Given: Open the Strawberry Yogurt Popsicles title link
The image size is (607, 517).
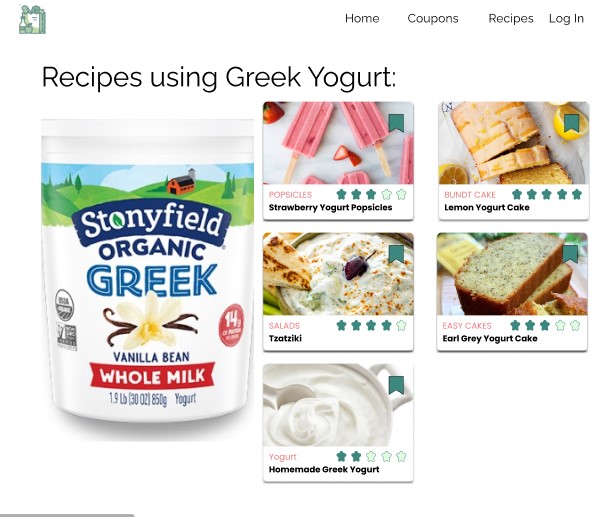Looking at the screenshot, I should pos(330,207).
